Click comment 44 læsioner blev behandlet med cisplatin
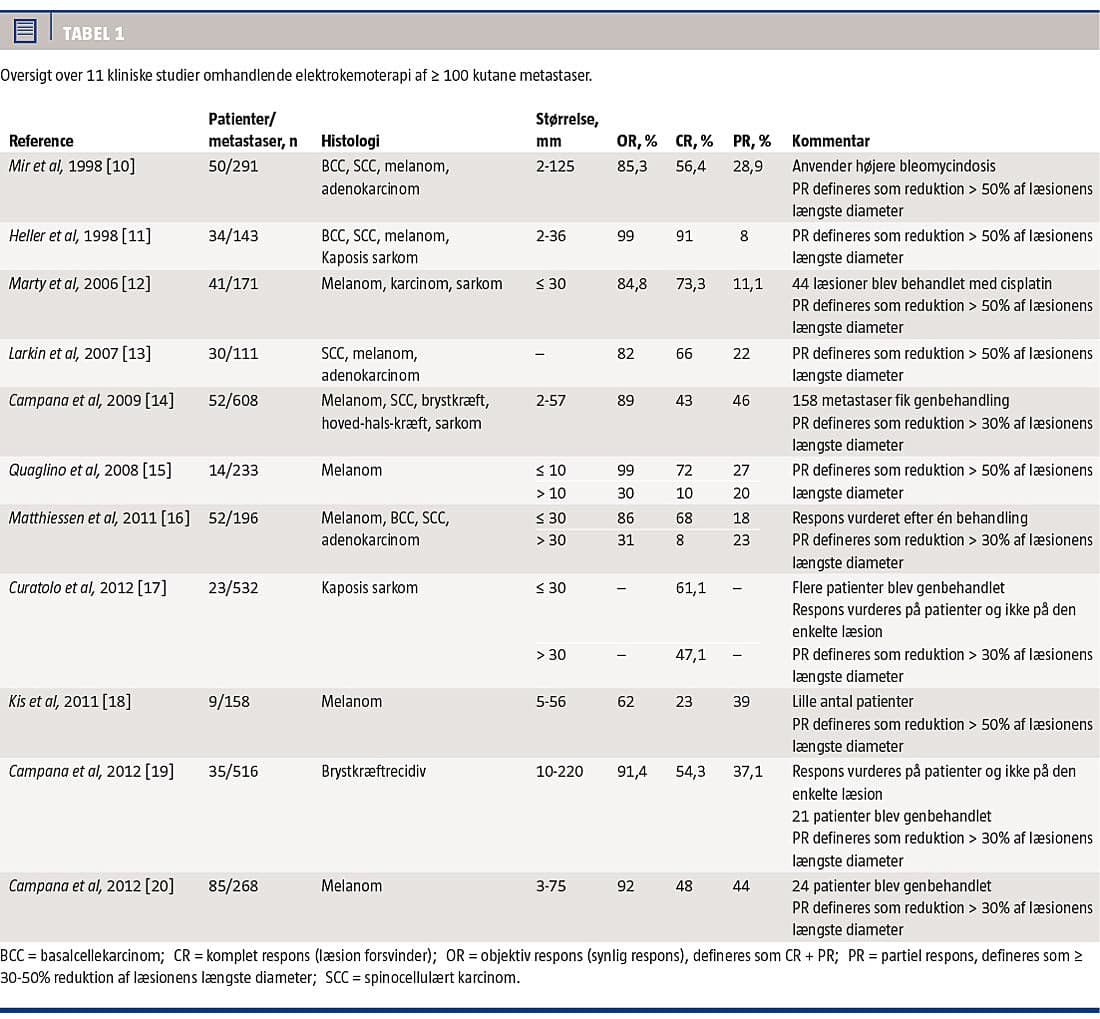1100x1019 pixels. (922, 284)
